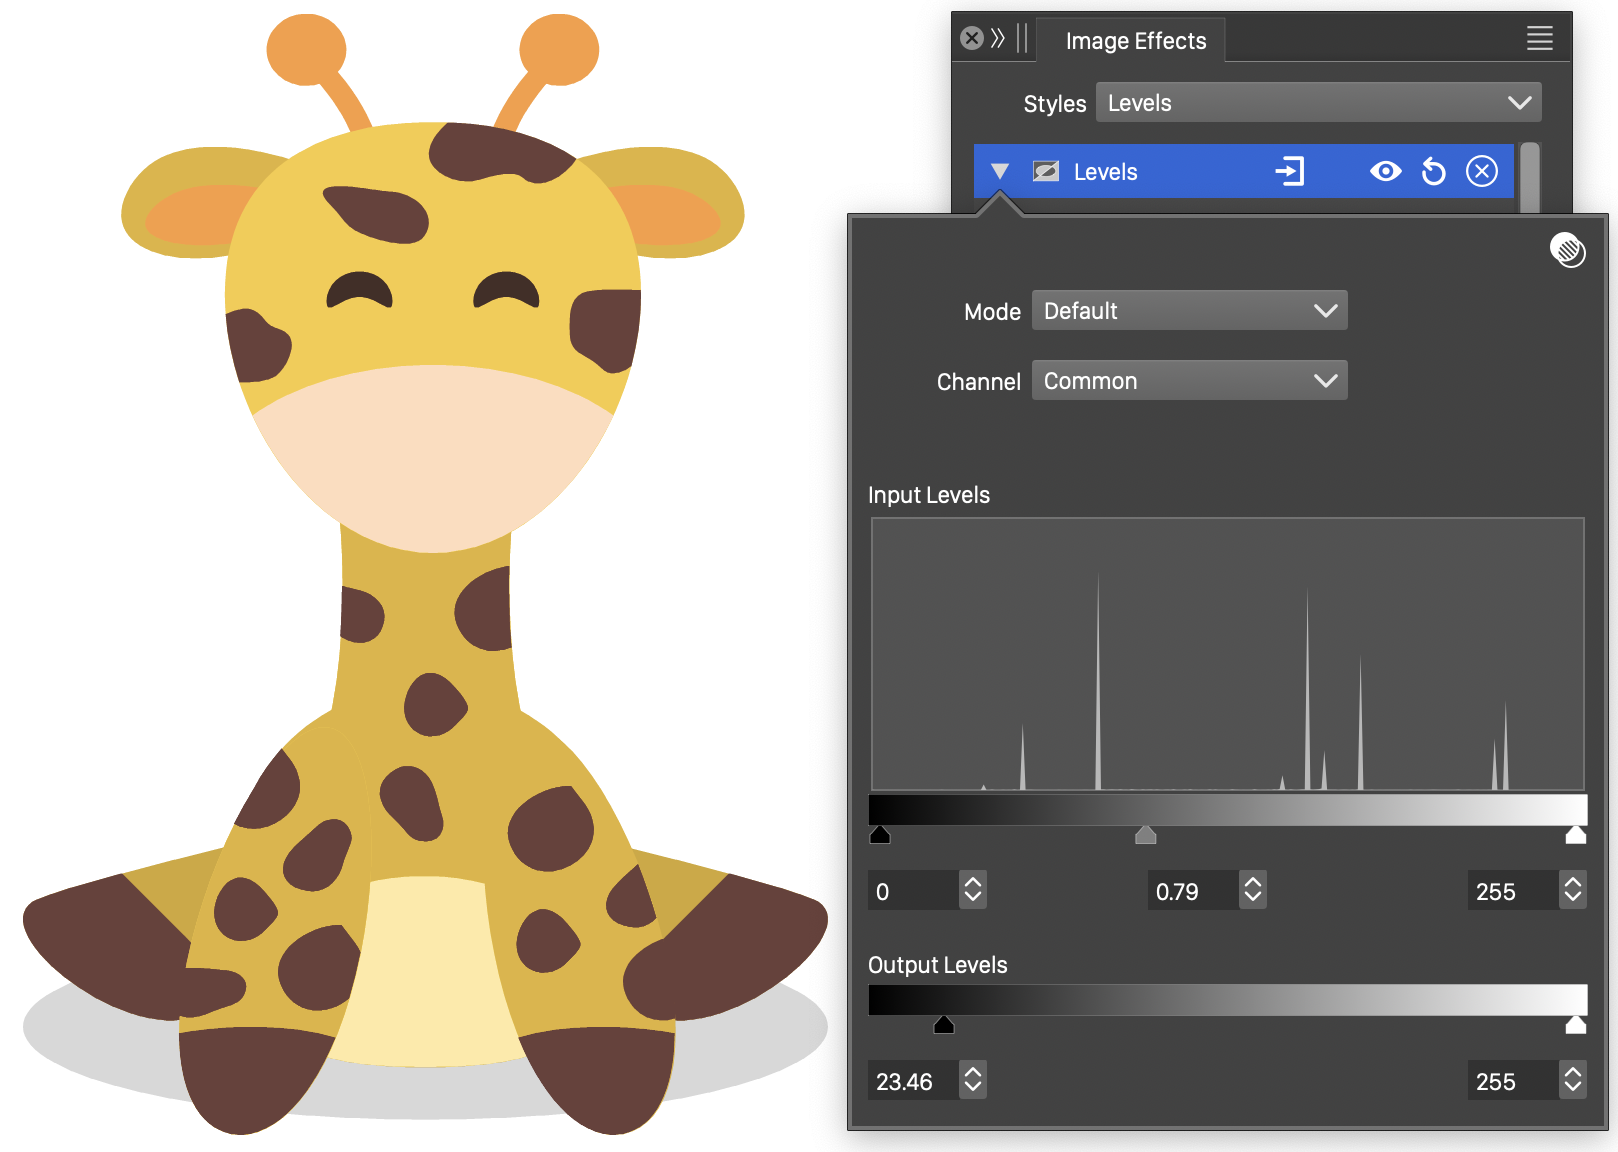This screenshot has width=1618, height=1152.
Task: Click the Levels effect type icon
Action: tap(1046, 172)
